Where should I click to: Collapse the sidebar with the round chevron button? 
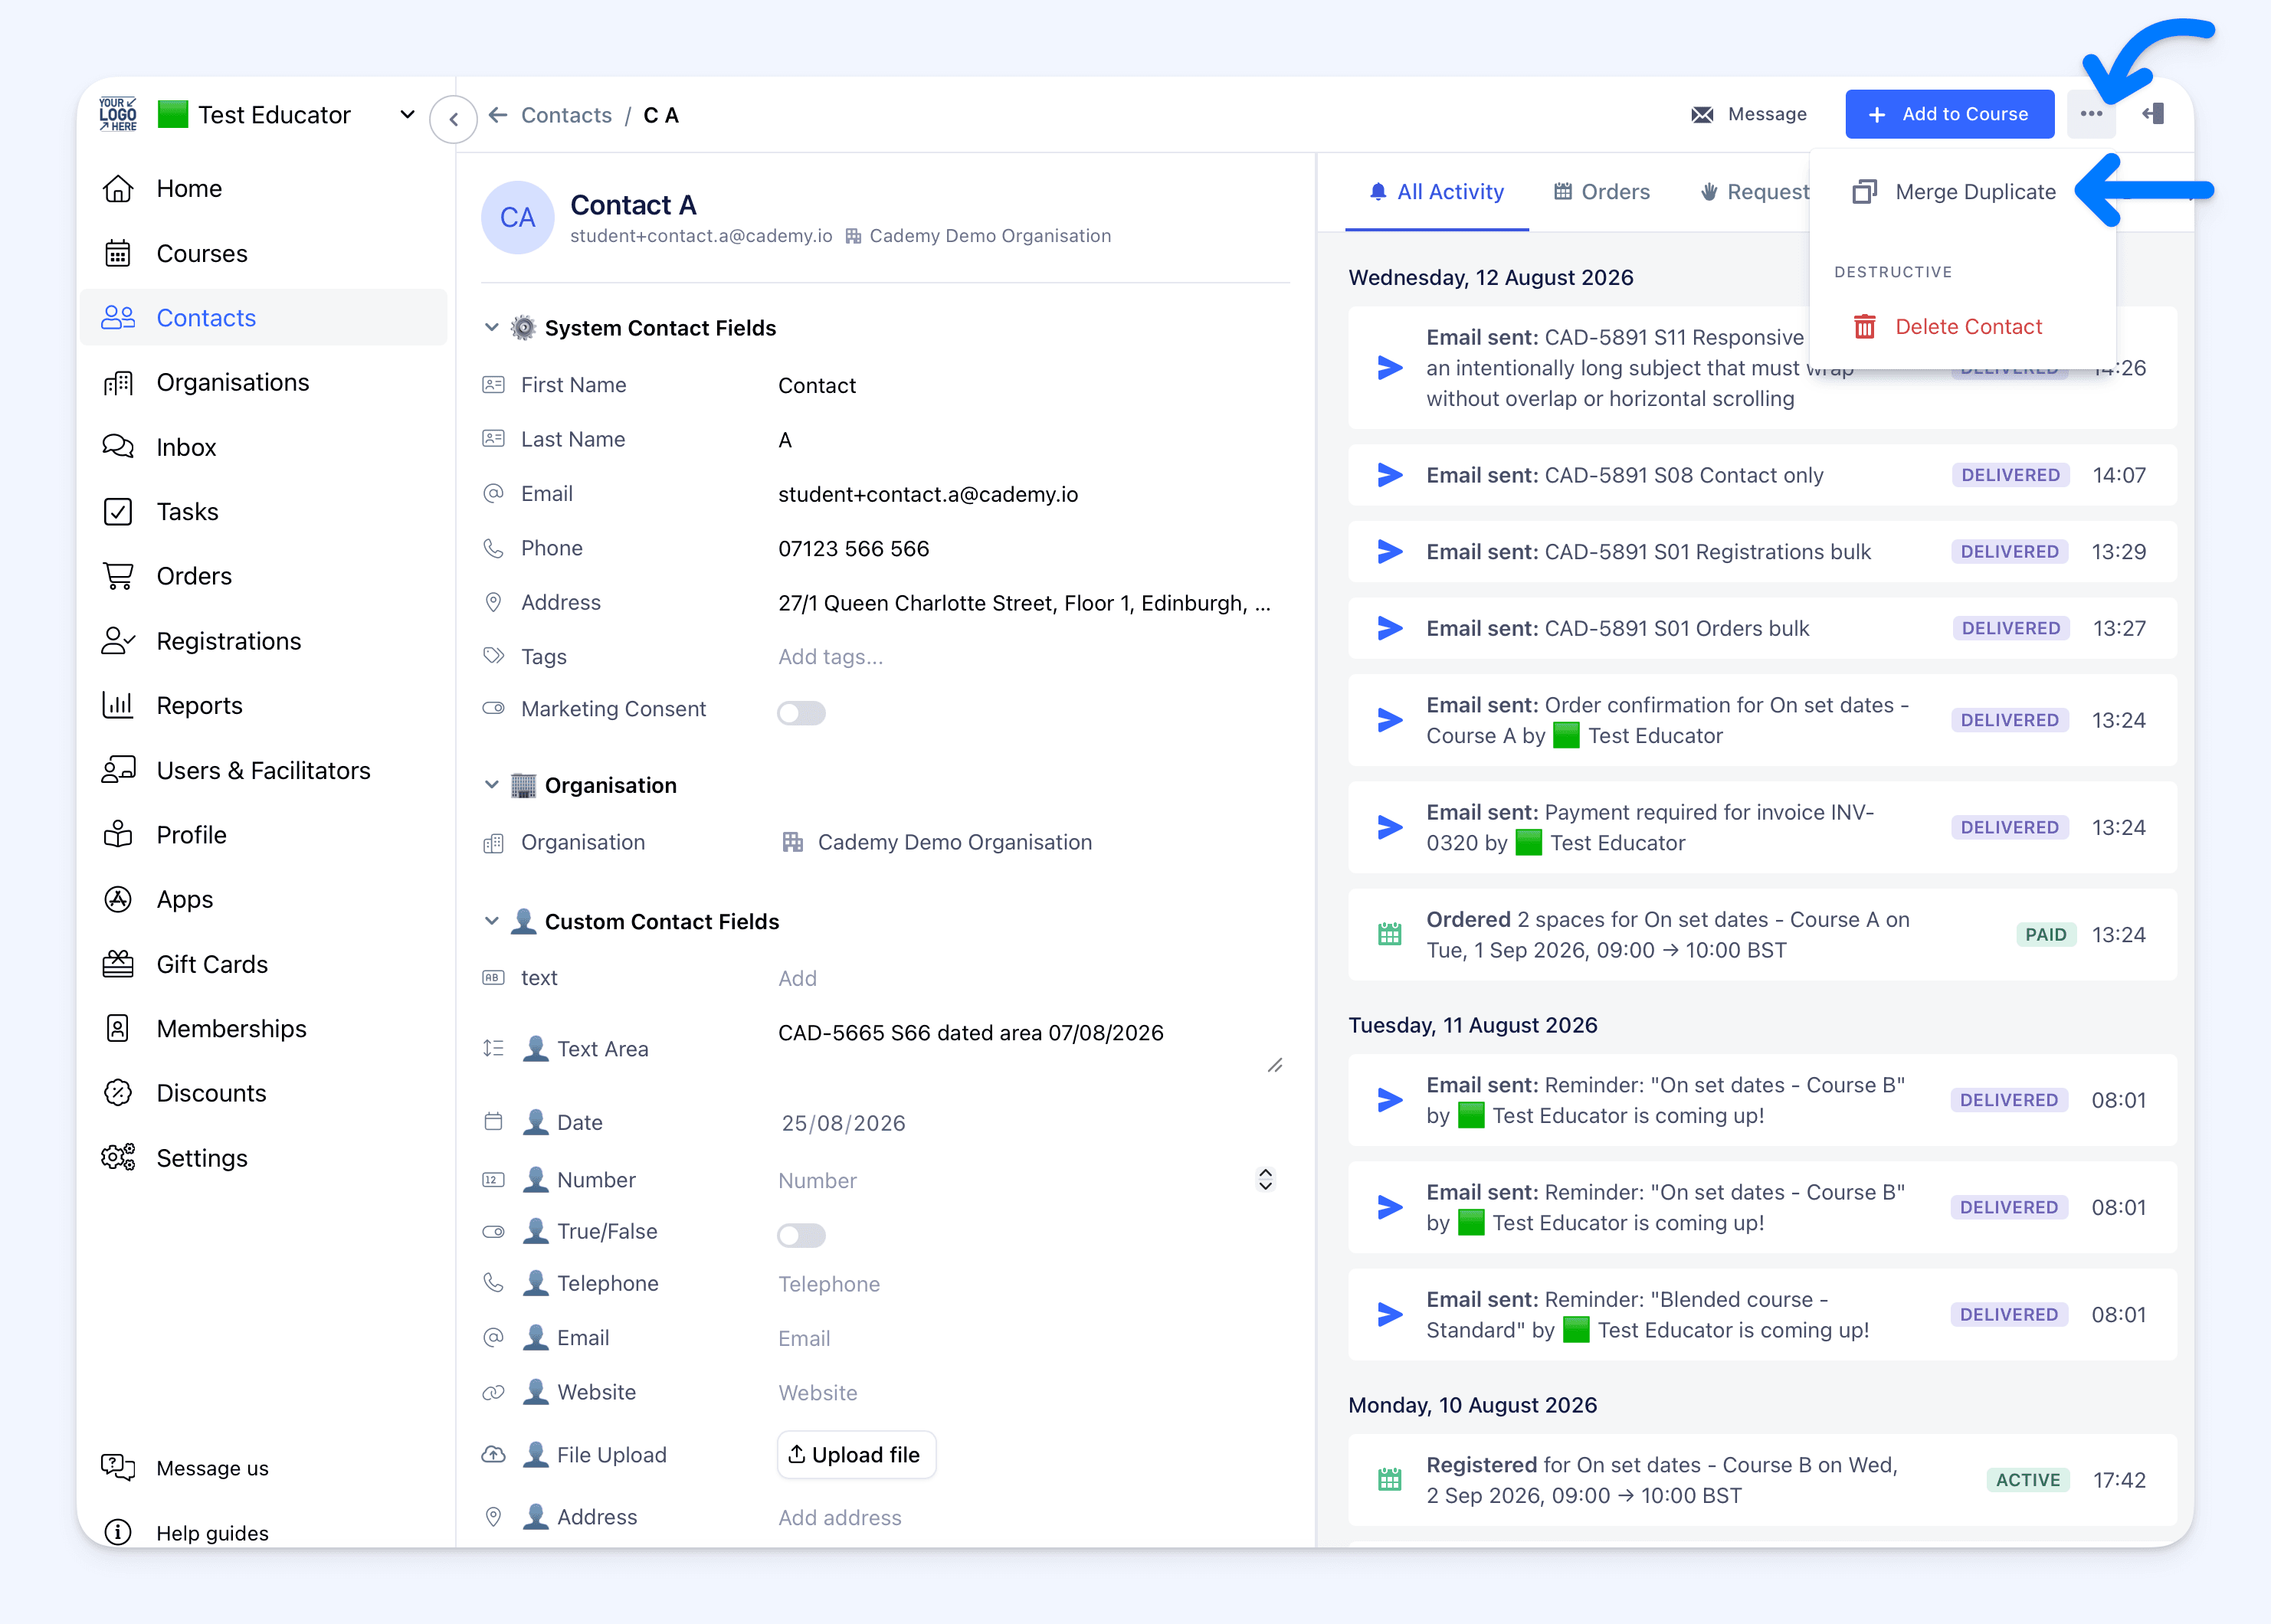coord(453,119)
